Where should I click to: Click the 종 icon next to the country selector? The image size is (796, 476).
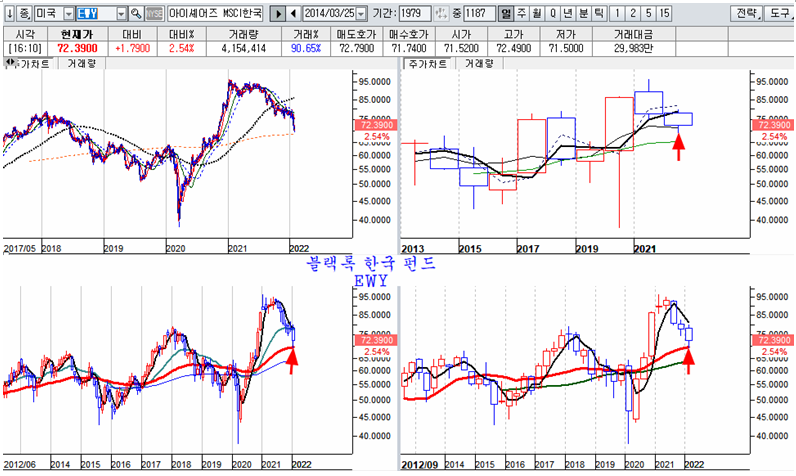coord(24,14)
